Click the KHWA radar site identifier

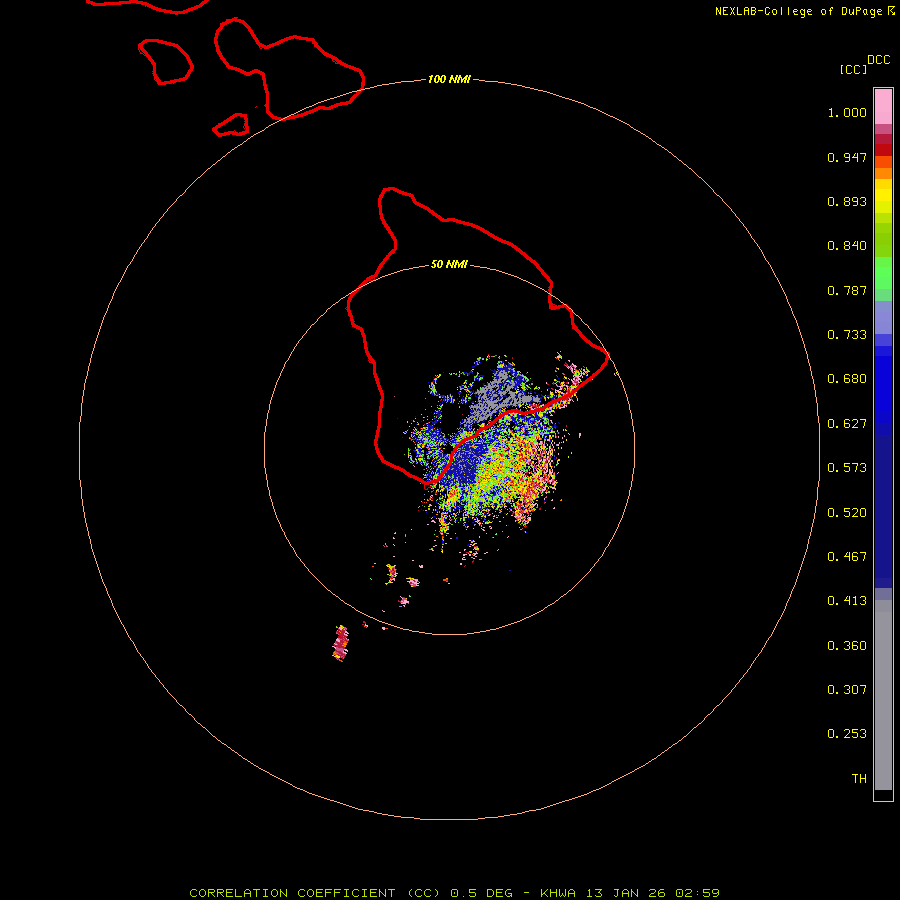click(x=557, y=893)
